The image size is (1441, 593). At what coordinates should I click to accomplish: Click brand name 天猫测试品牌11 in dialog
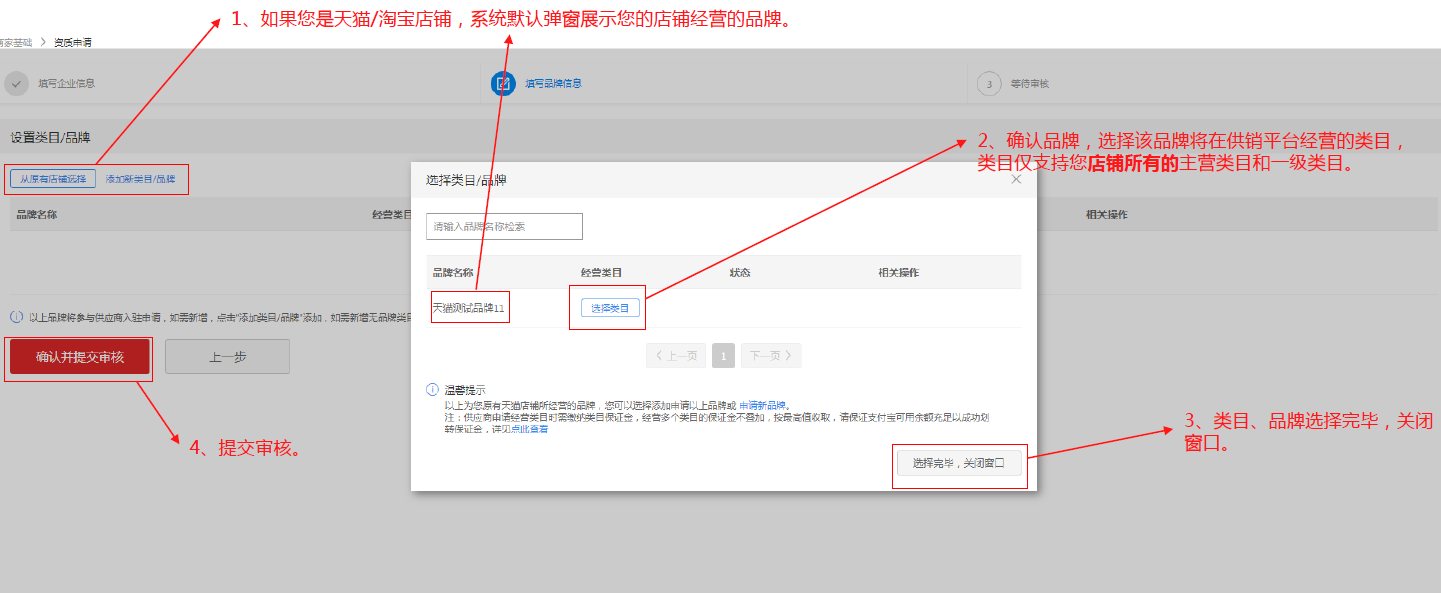click(468, 308)
